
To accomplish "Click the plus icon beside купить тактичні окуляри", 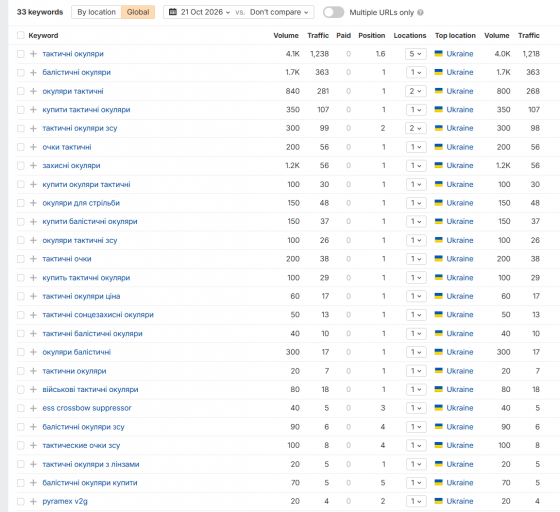I will (x=33, y=277).
